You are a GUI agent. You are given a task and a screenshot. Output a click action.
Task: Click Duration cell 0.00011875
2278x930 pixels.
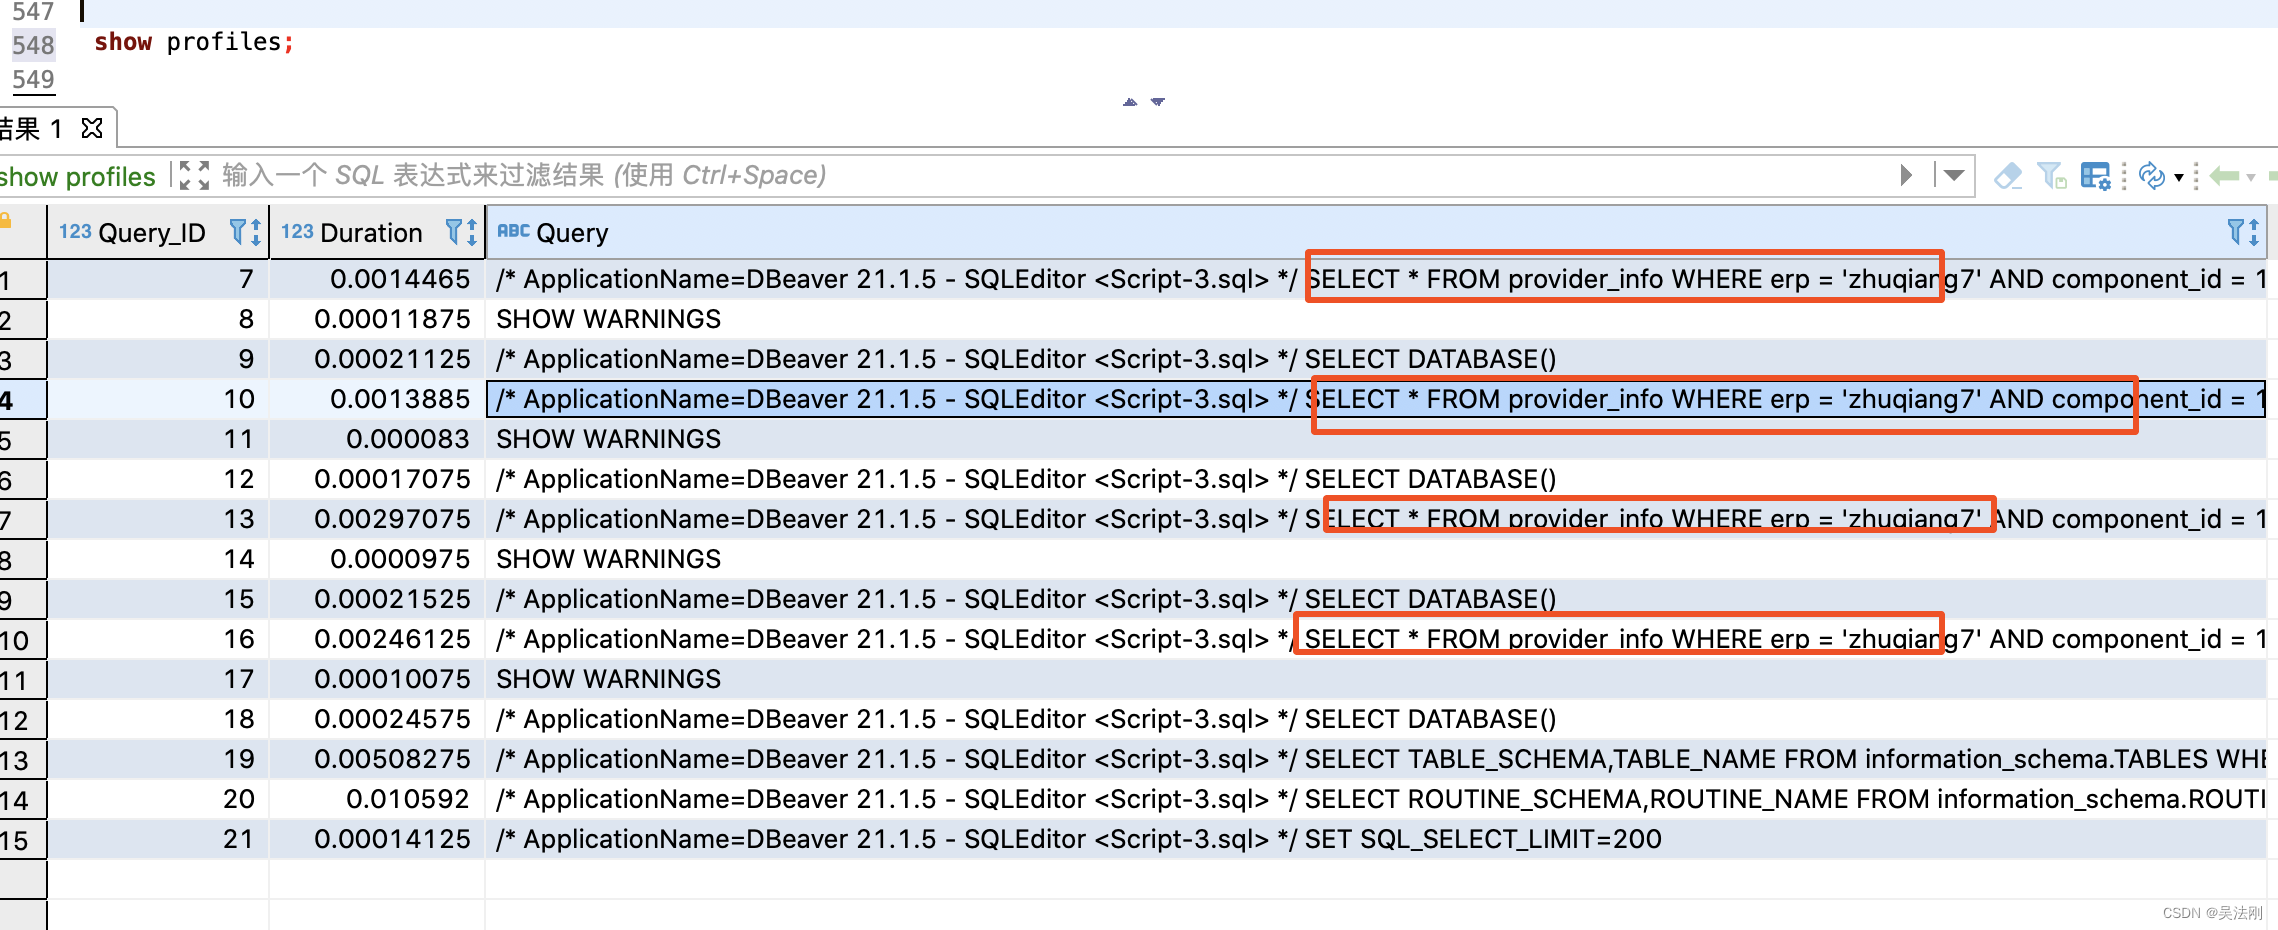(x=377, y=319)
